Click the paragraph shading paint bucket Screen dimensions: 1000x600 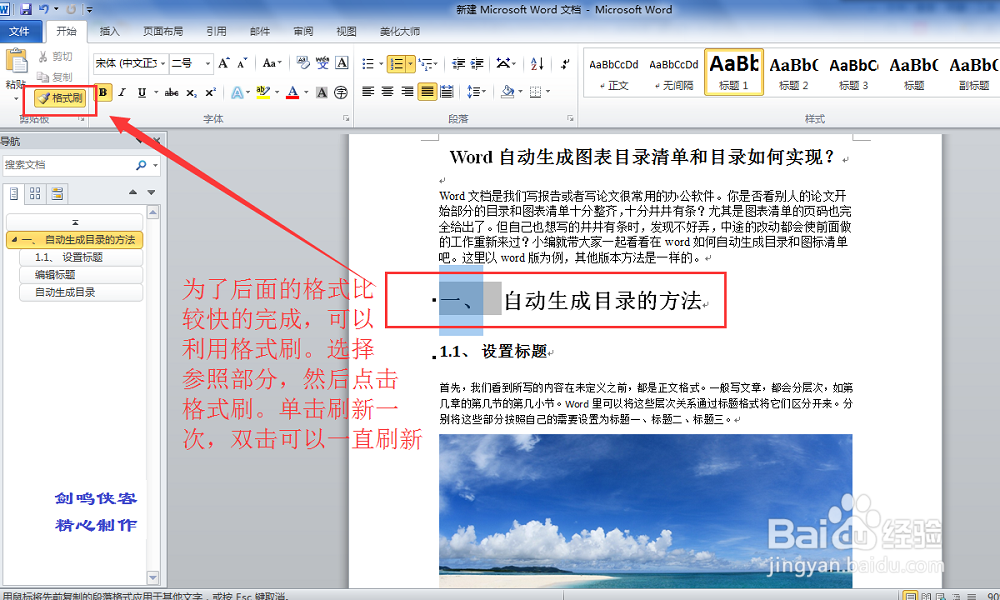point(507,92)
